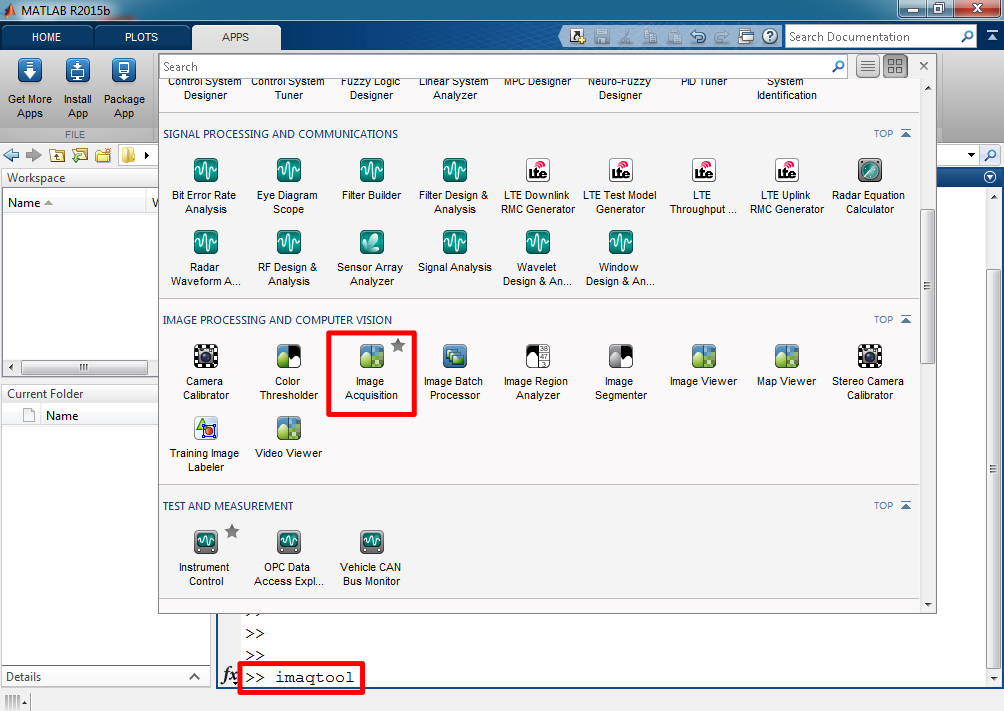Launch Image Batch Processor app
Image resolution: width=1004 pixels, height=711 pixels.
(454, 372)
